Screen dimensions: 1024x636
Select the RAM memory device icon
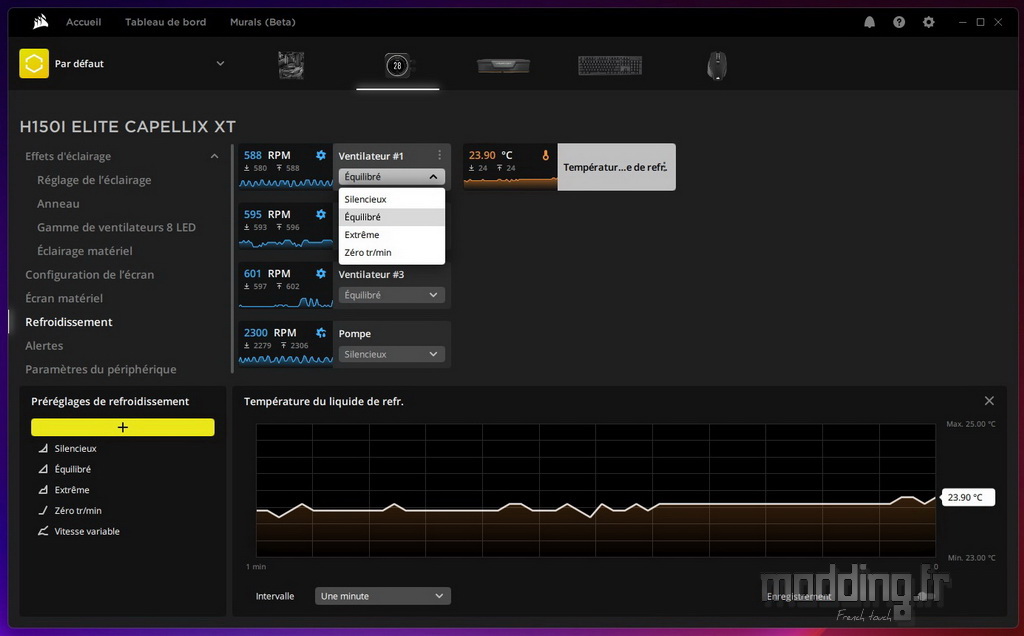coord(503,65)
